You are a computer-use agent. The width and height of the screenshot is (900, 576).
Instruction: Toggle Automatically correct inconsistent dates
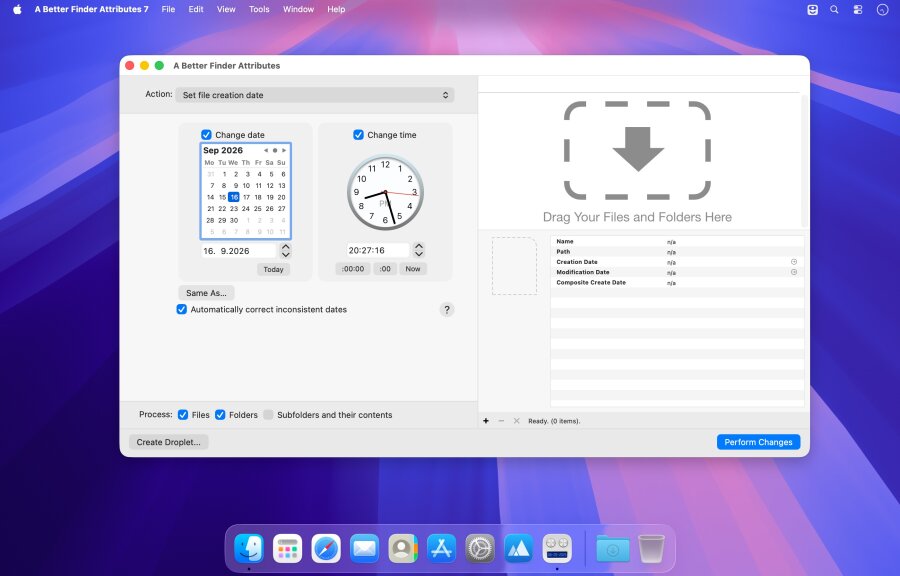coord(181,309)
